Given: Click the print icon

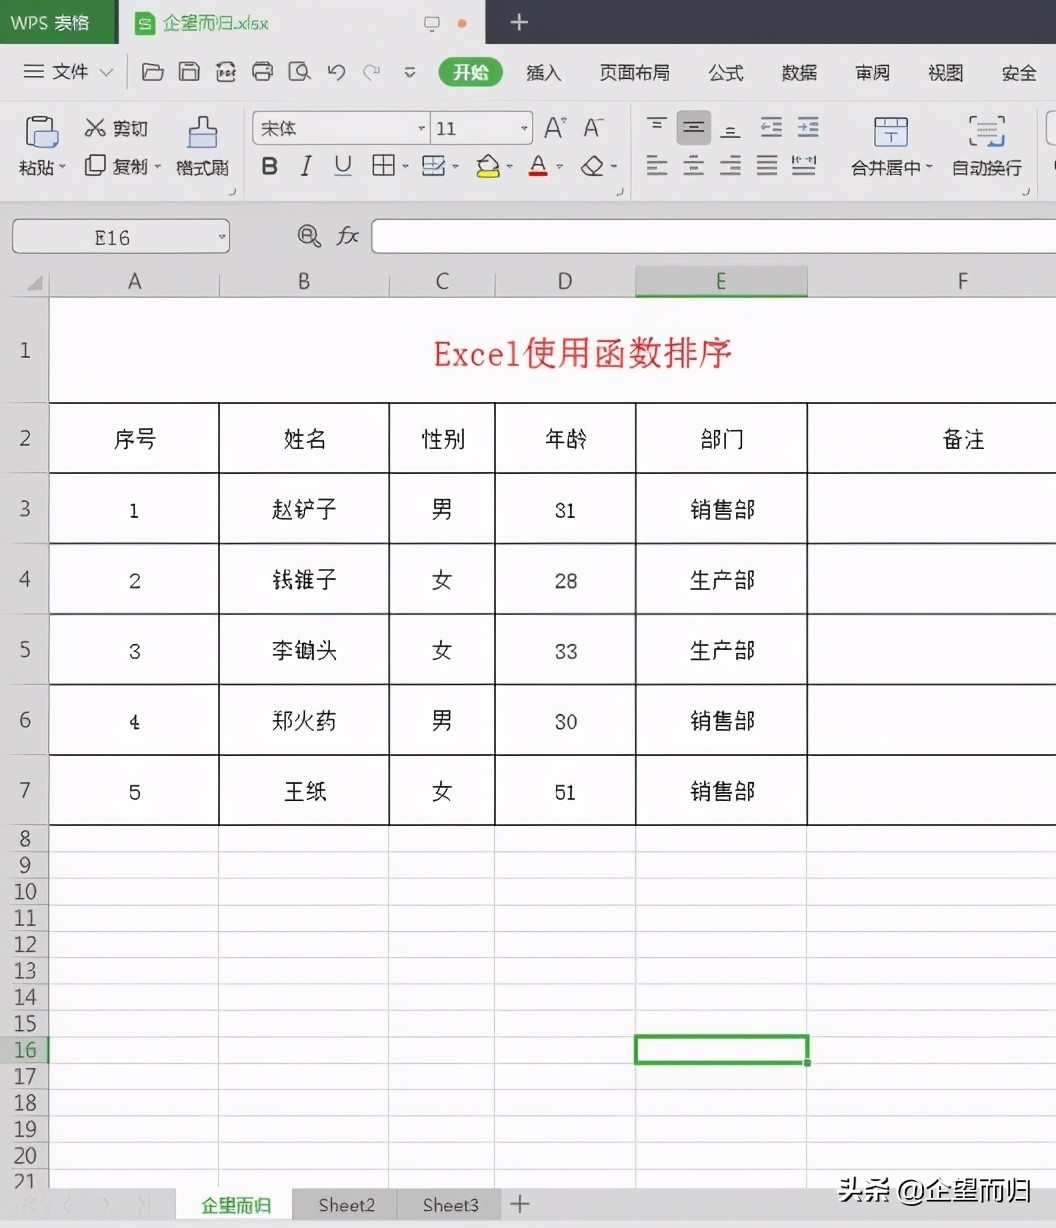Looking at the screenshot, I should point(262,72).
